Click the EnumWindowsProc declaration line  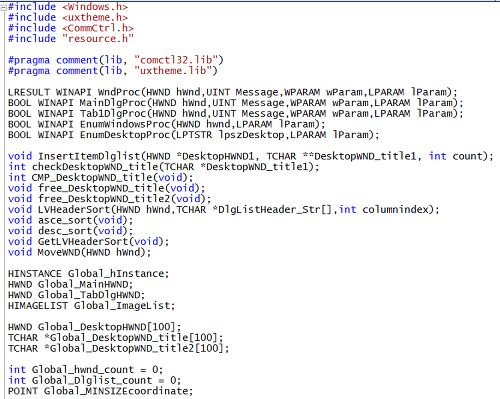click(167, 124)
